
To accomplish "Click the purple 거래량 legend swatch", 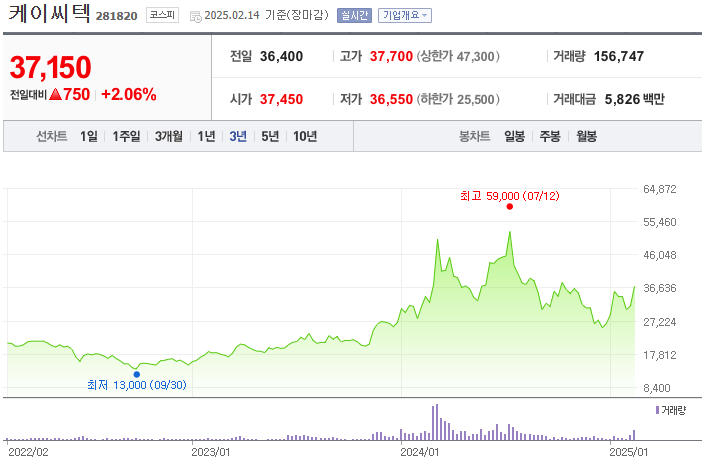I will [657, 410].
